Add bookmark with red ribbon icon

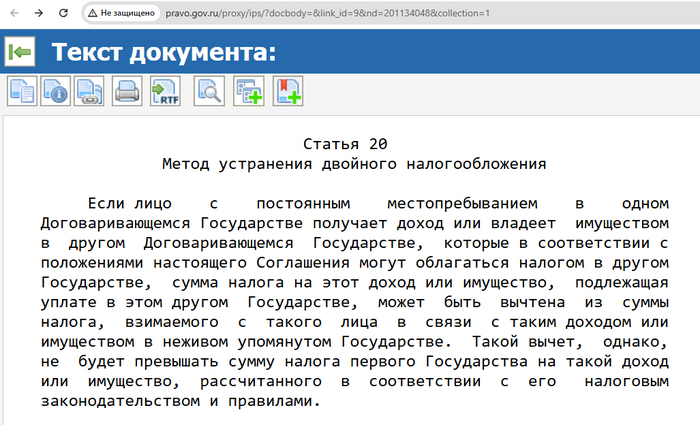coord(288,91)
